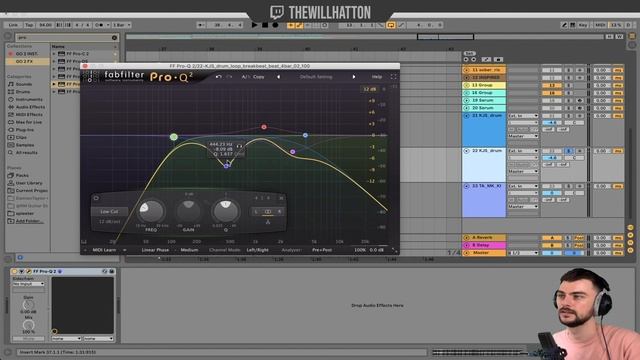Open the Drums browser category
640x360 pixels.
click(23, 92)
